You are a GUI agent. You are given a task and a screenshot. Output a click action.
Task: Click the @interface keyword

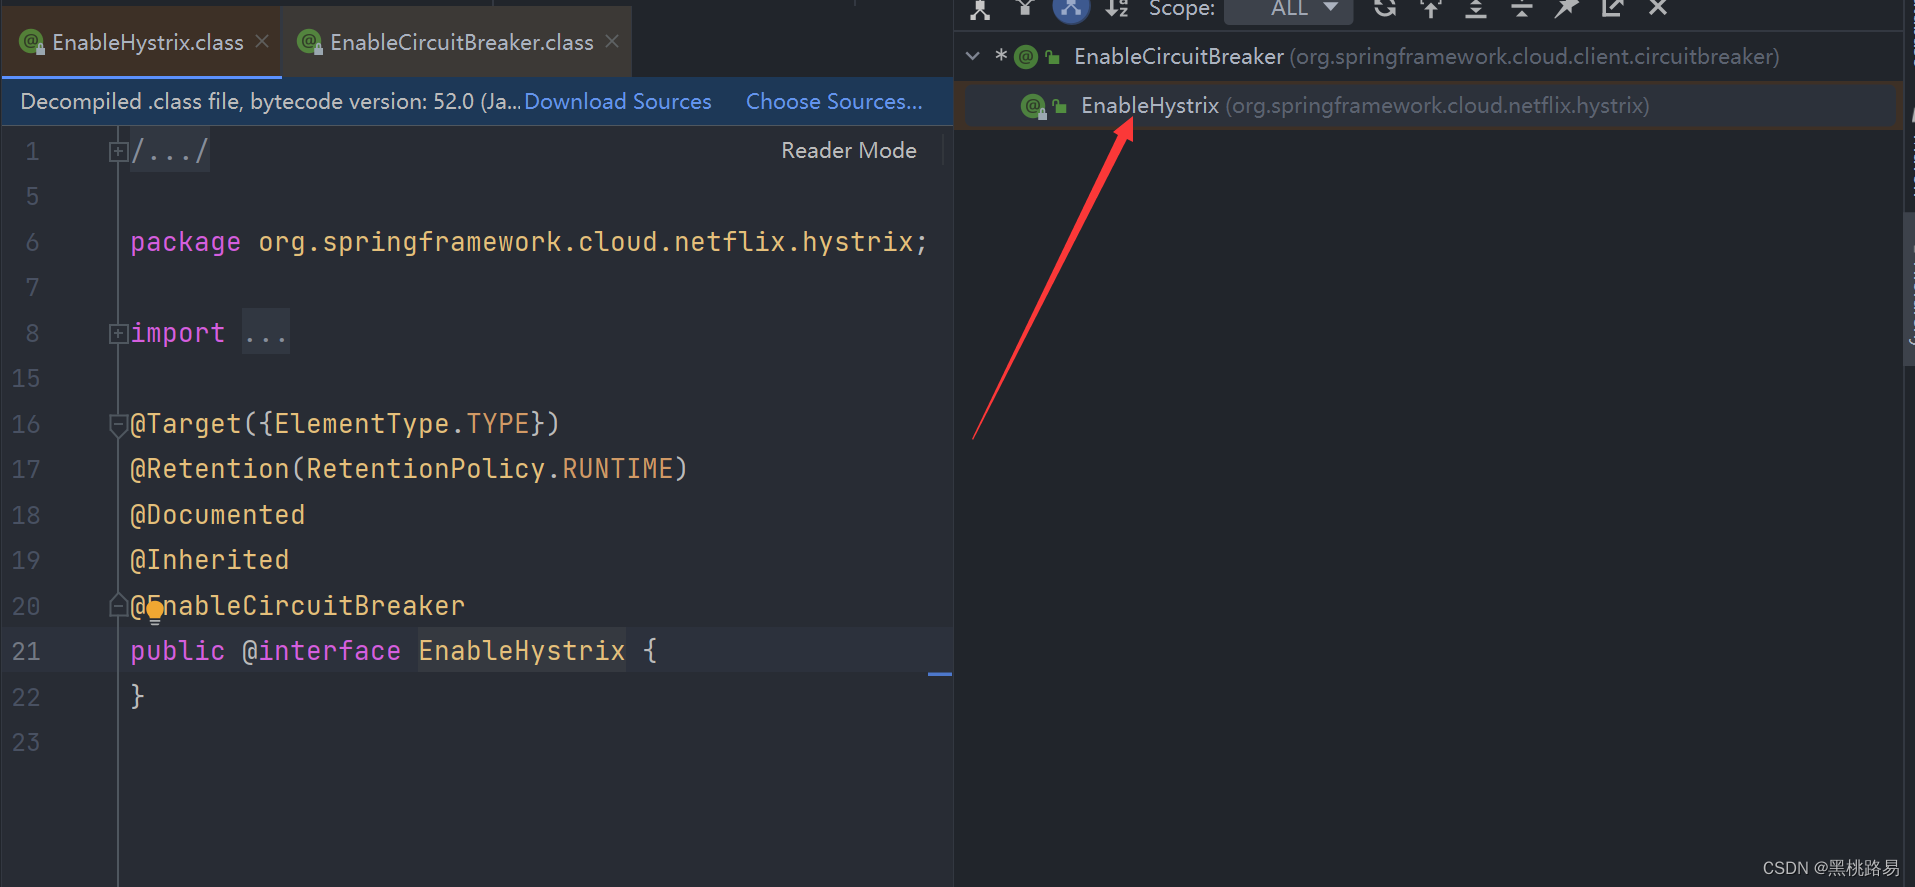coord(321,651)
